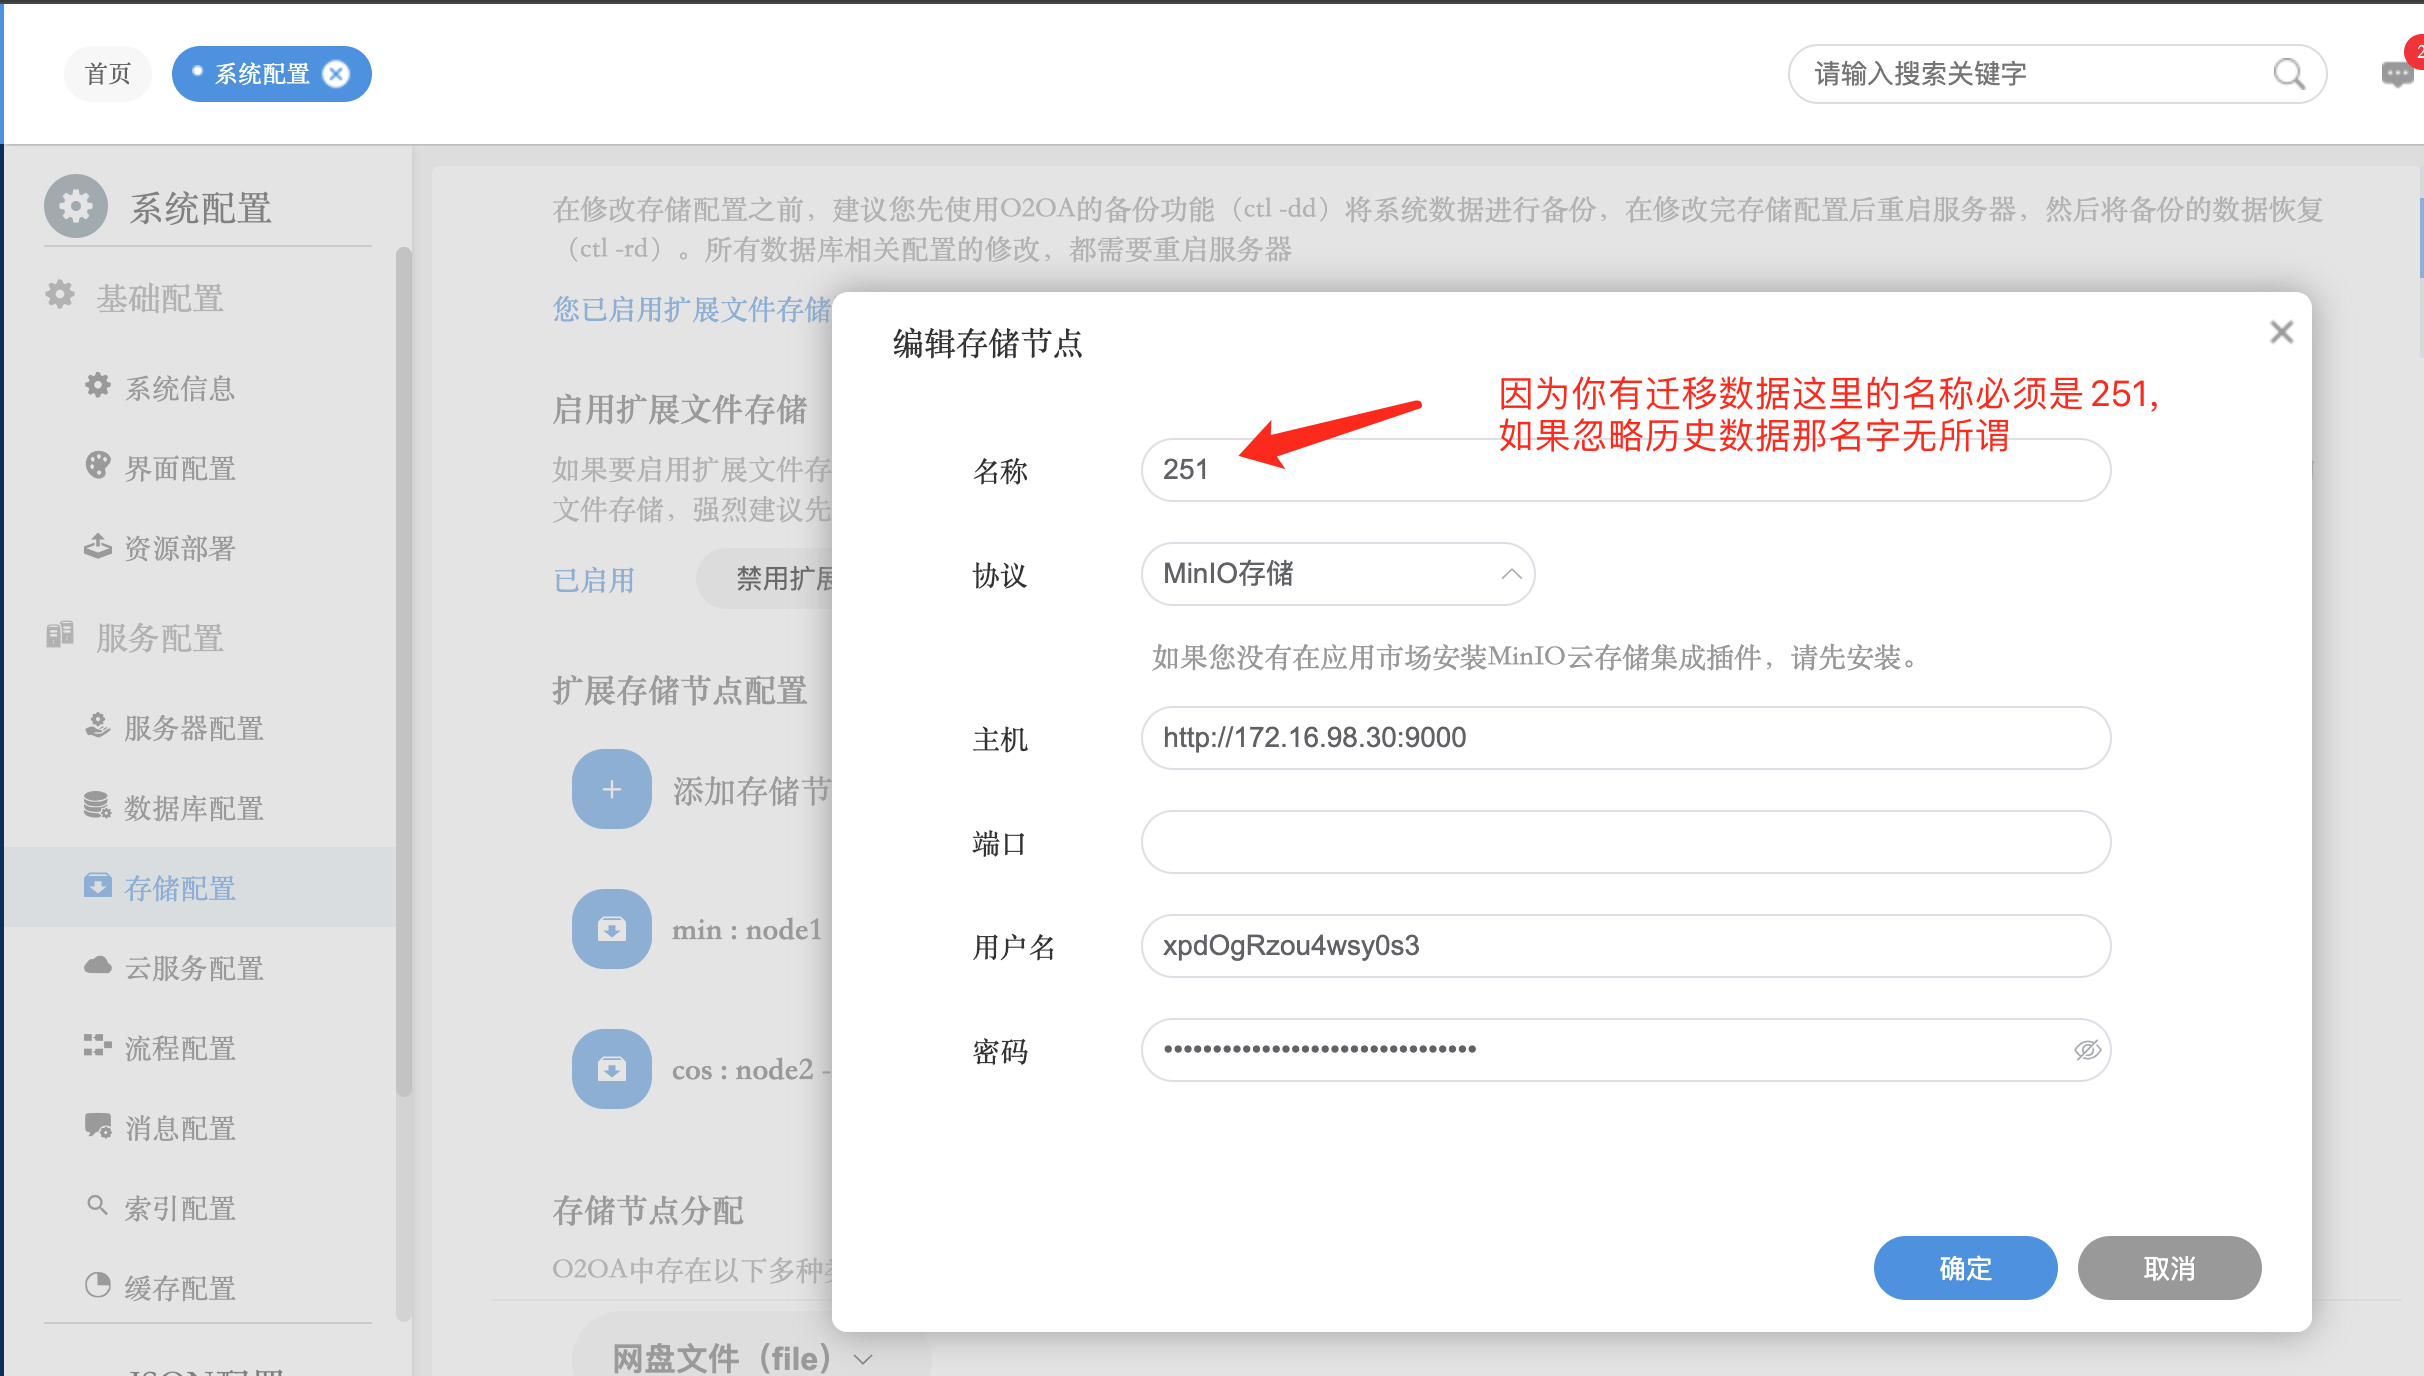Screen dimensions: 2424x1376
Task: Click the sidebar vertical scrollbar
Action: click(403, 670)
